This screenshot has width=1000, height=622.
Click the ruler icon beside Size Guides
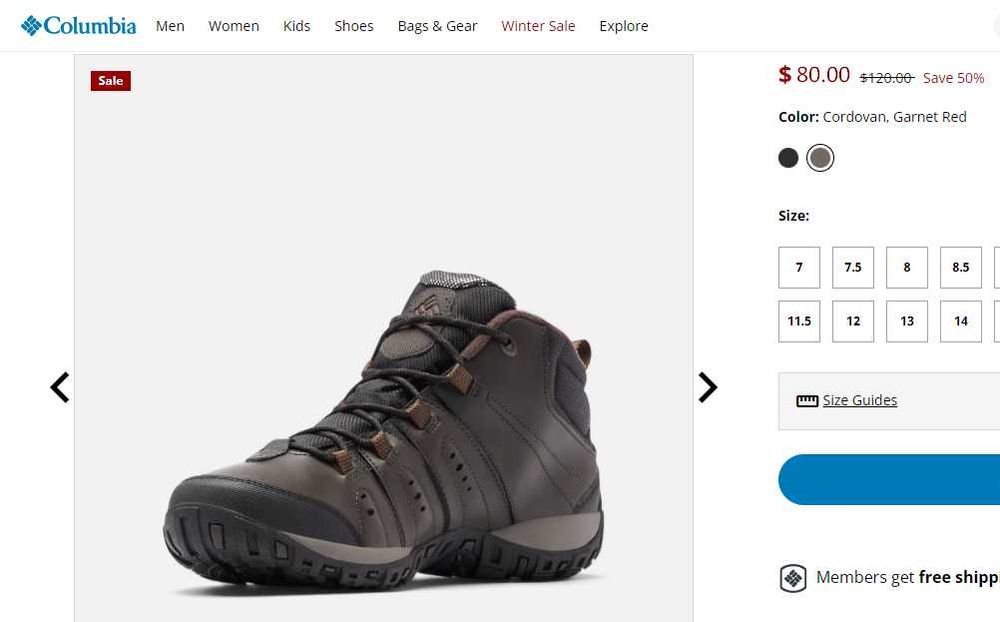point(807,401)
